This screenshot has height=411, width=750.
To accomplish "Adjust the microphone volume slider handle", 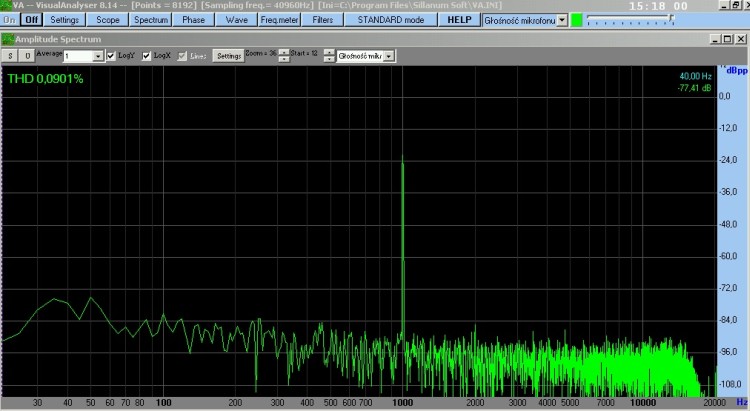I will 671,19.
